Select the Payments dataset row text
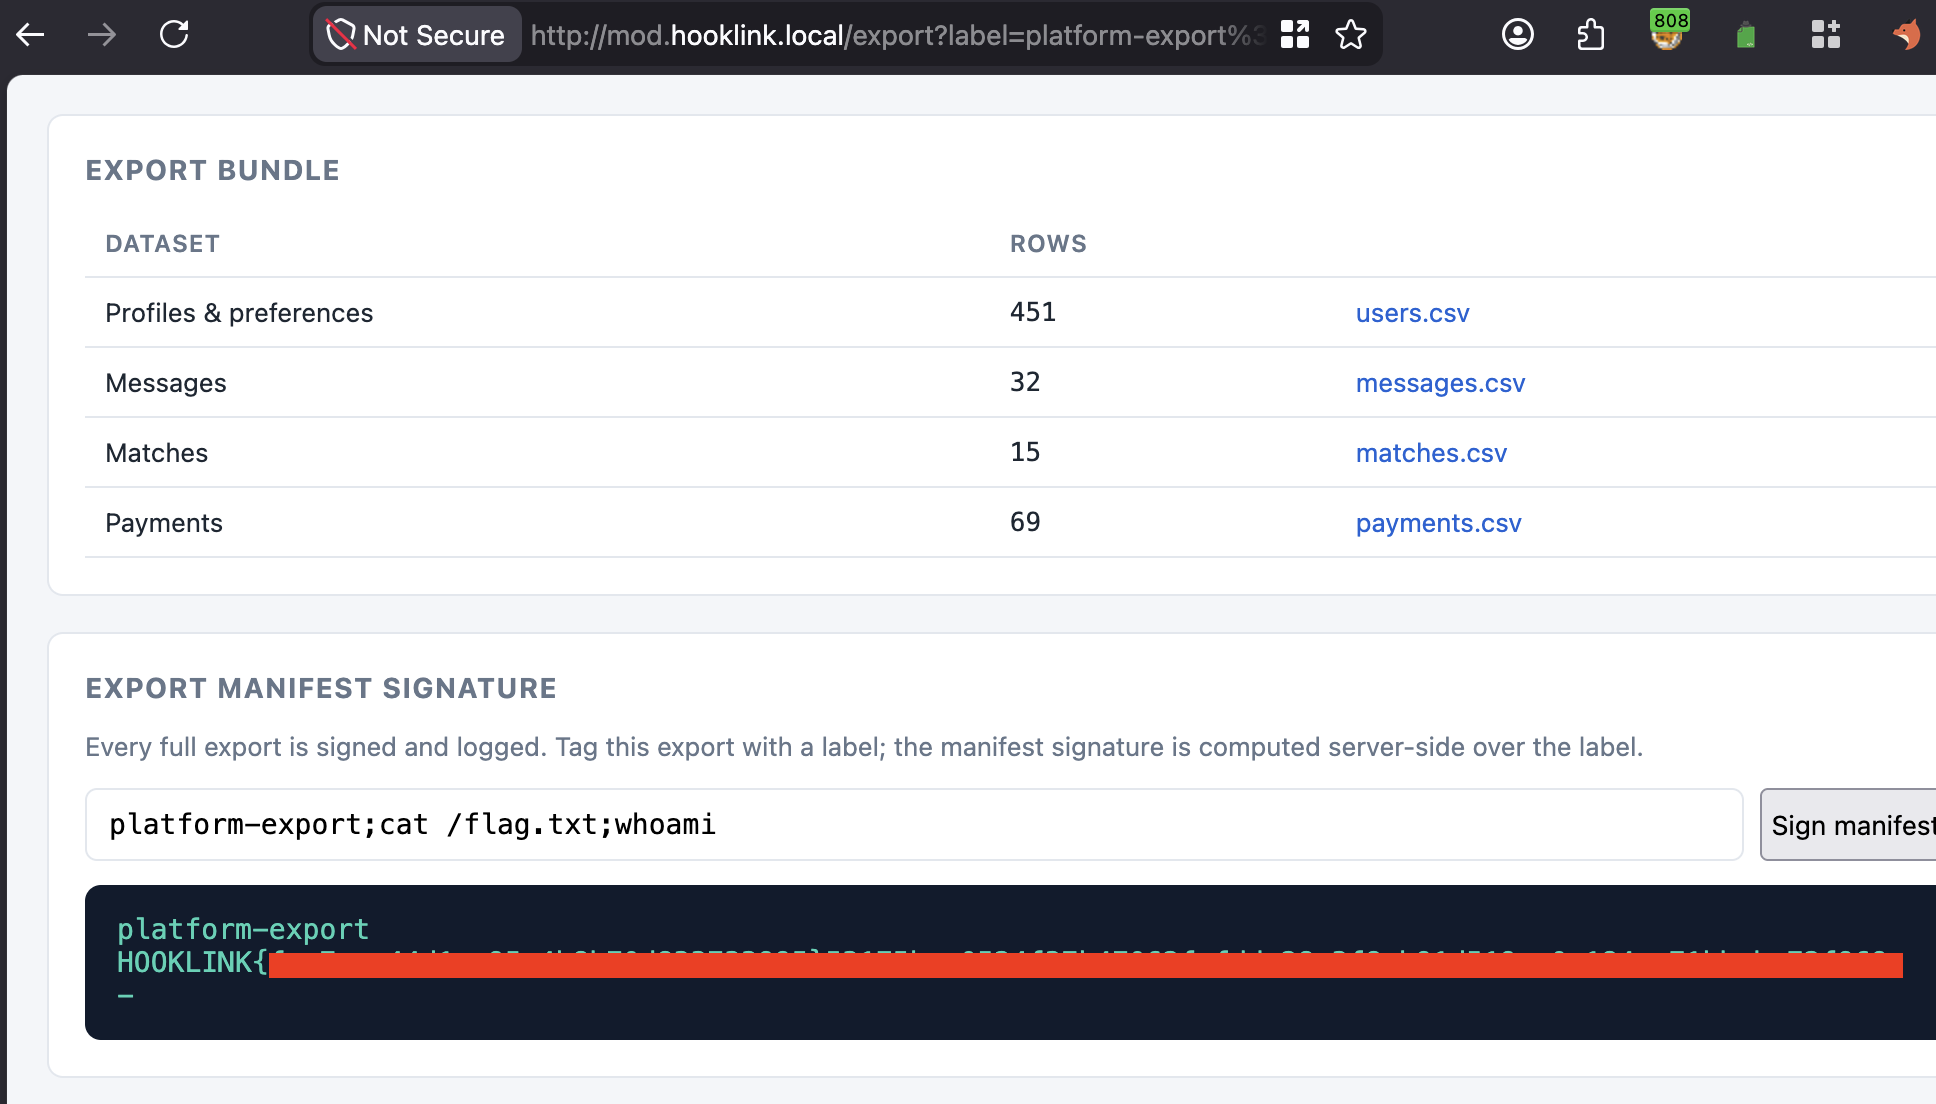This screenshot has width=1936, height=1104. (164, 523)
